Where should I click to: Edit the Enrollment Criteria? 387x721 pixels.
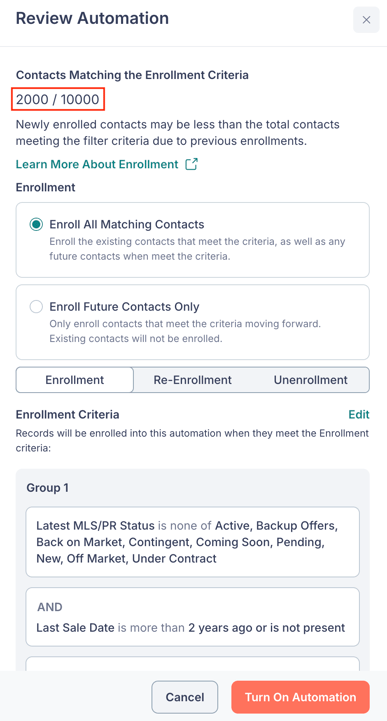pos(359,415)
